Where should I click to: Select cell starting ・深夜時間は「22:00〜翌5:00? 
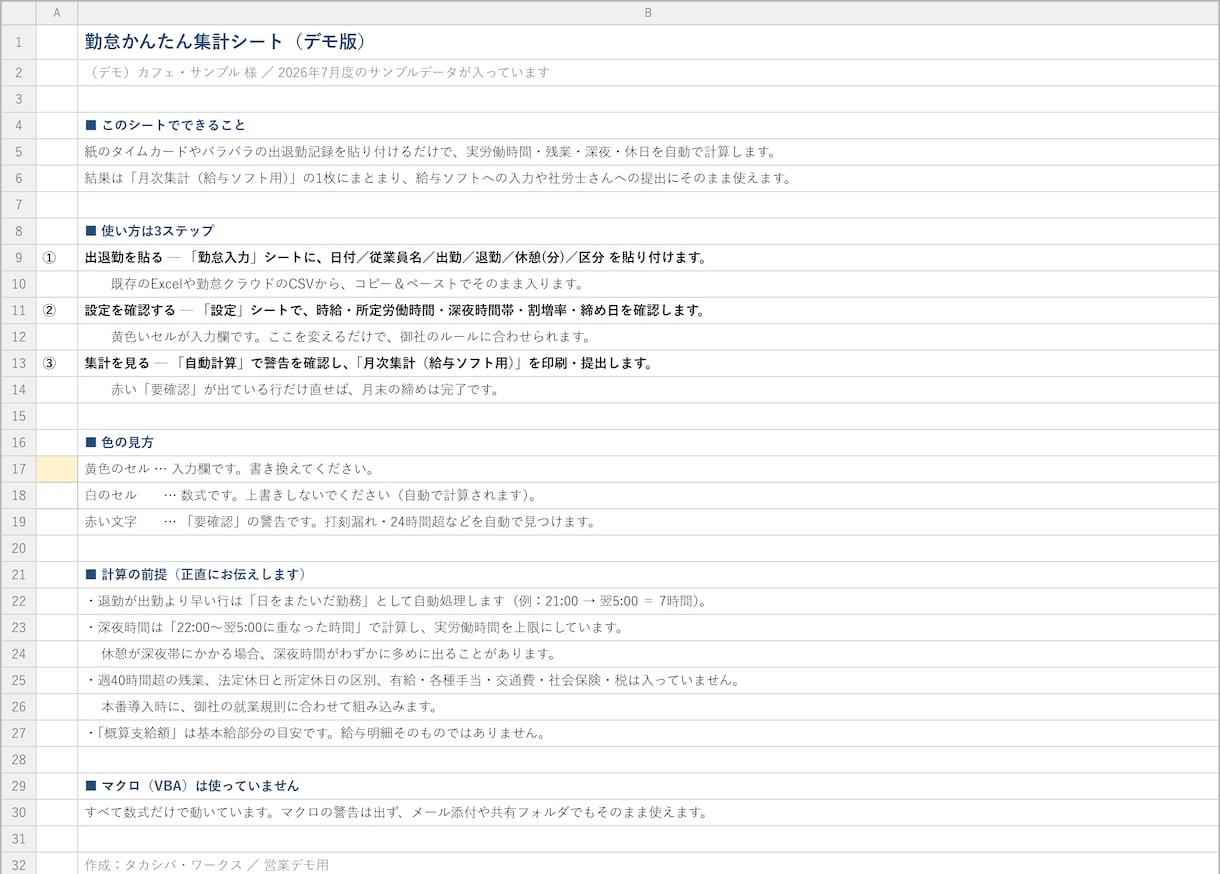tap(648, 627)
